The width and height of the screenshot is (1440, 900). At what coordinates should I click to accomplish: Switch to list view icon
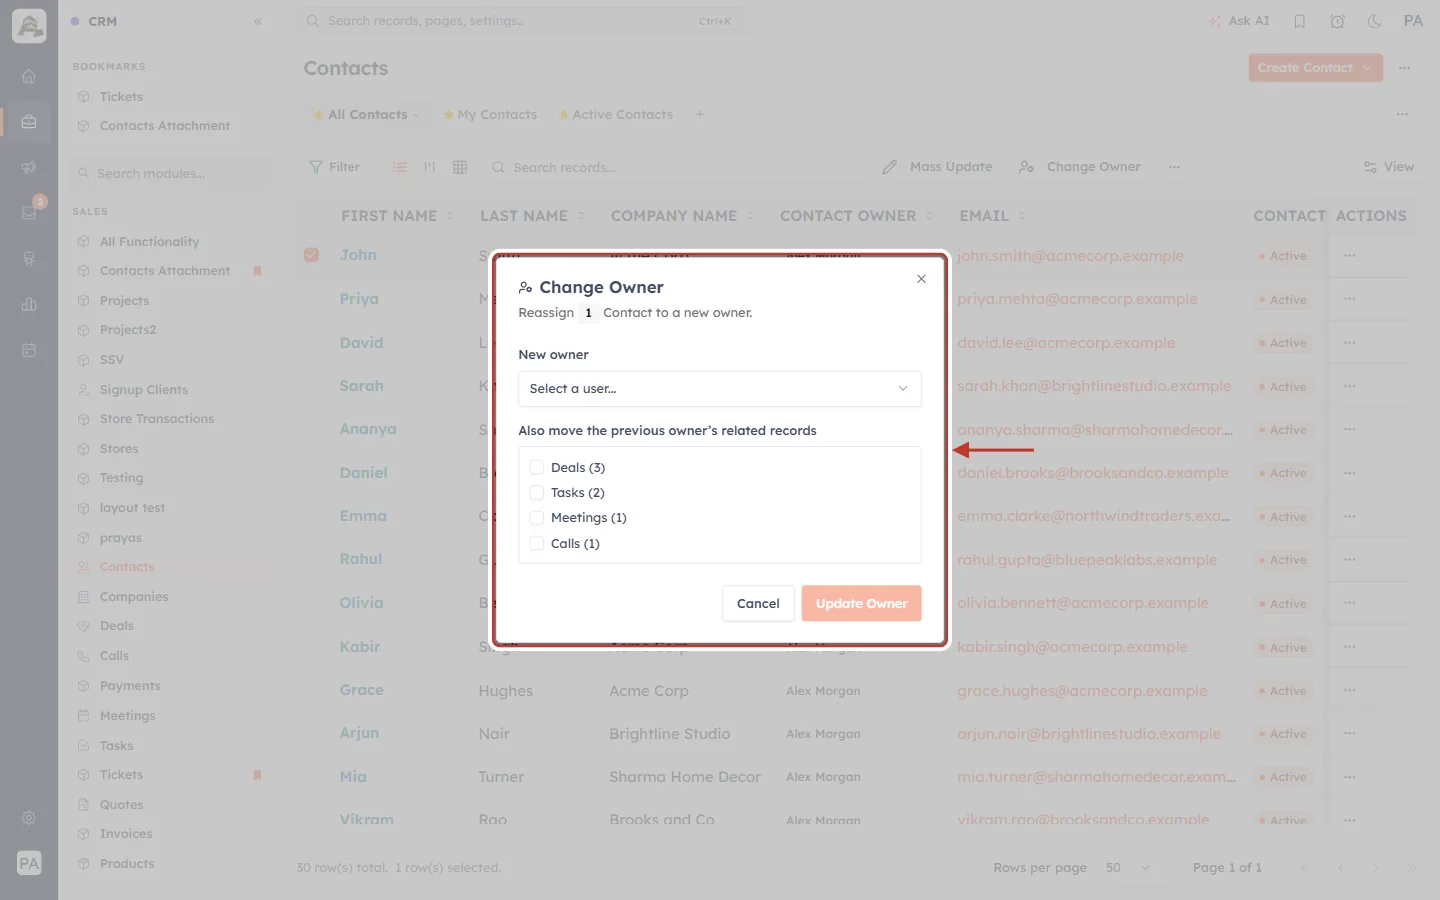(x=400, y=167)
